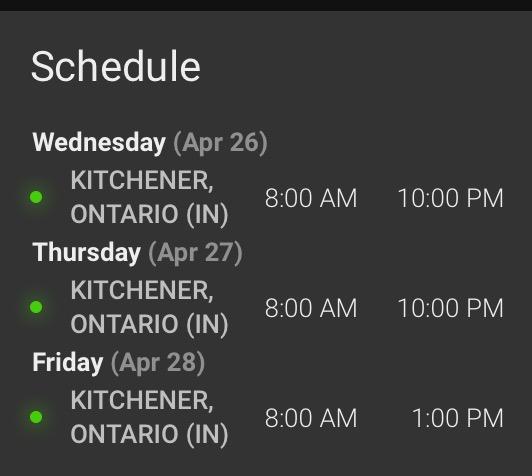
Task: Select Friday's KITCHENER, ONTARIO (IN) location
Action: pos(149,417)
